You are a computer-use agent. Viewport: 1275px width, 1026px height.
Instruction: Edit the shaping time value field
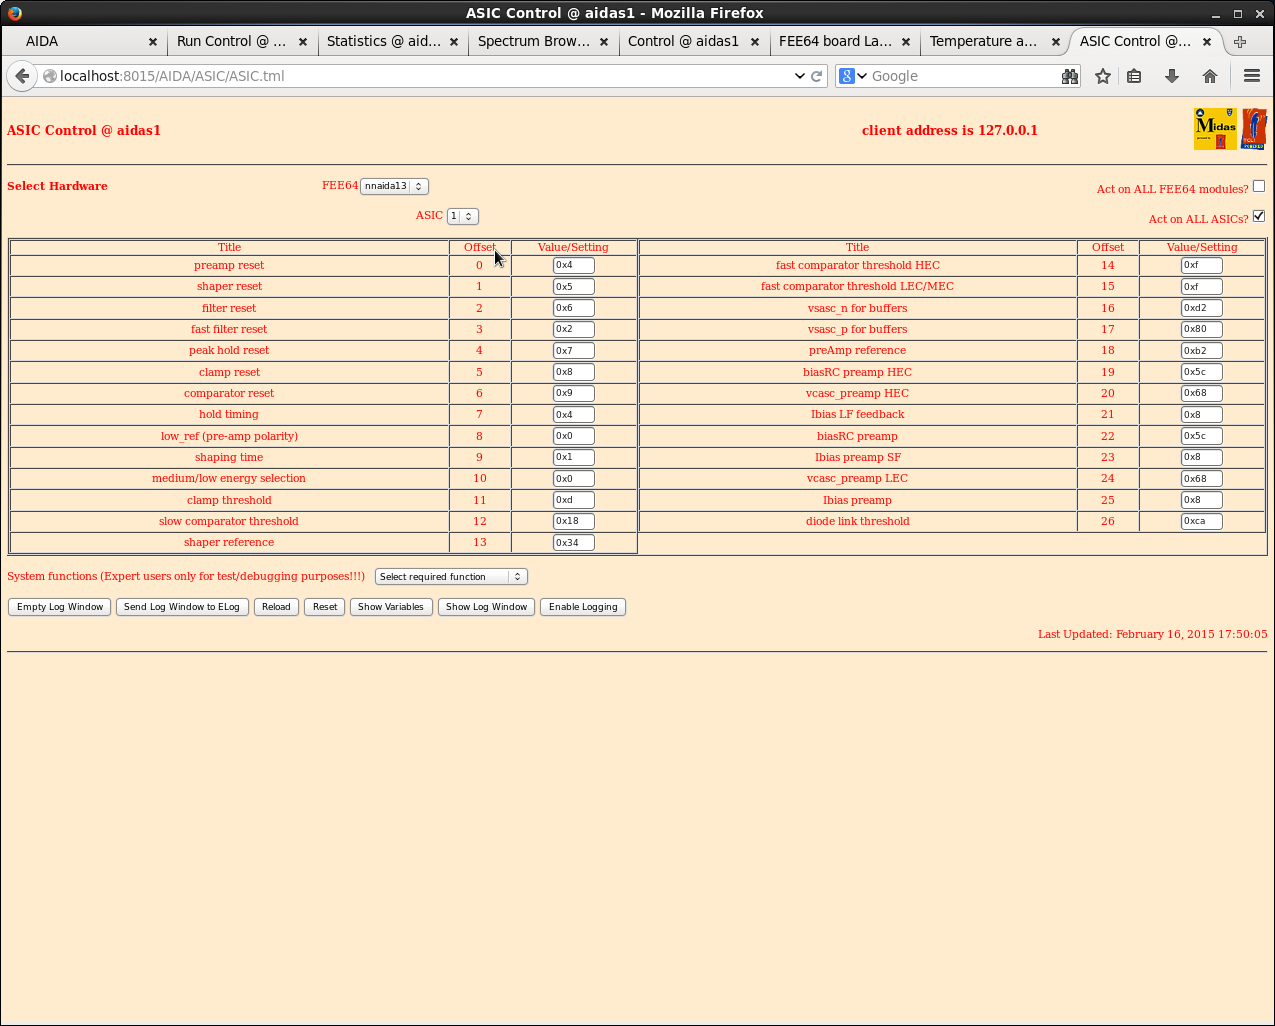tap(573, 457)
